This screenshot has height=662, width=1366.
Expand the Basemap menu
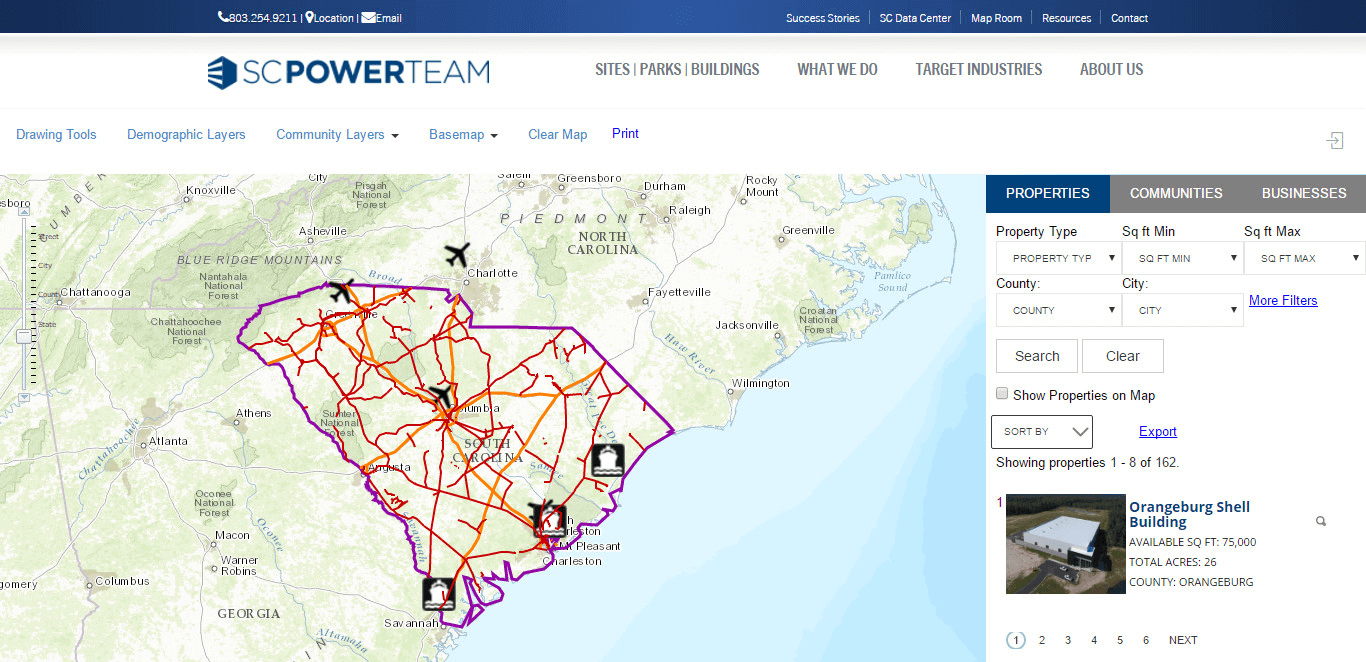463,135
